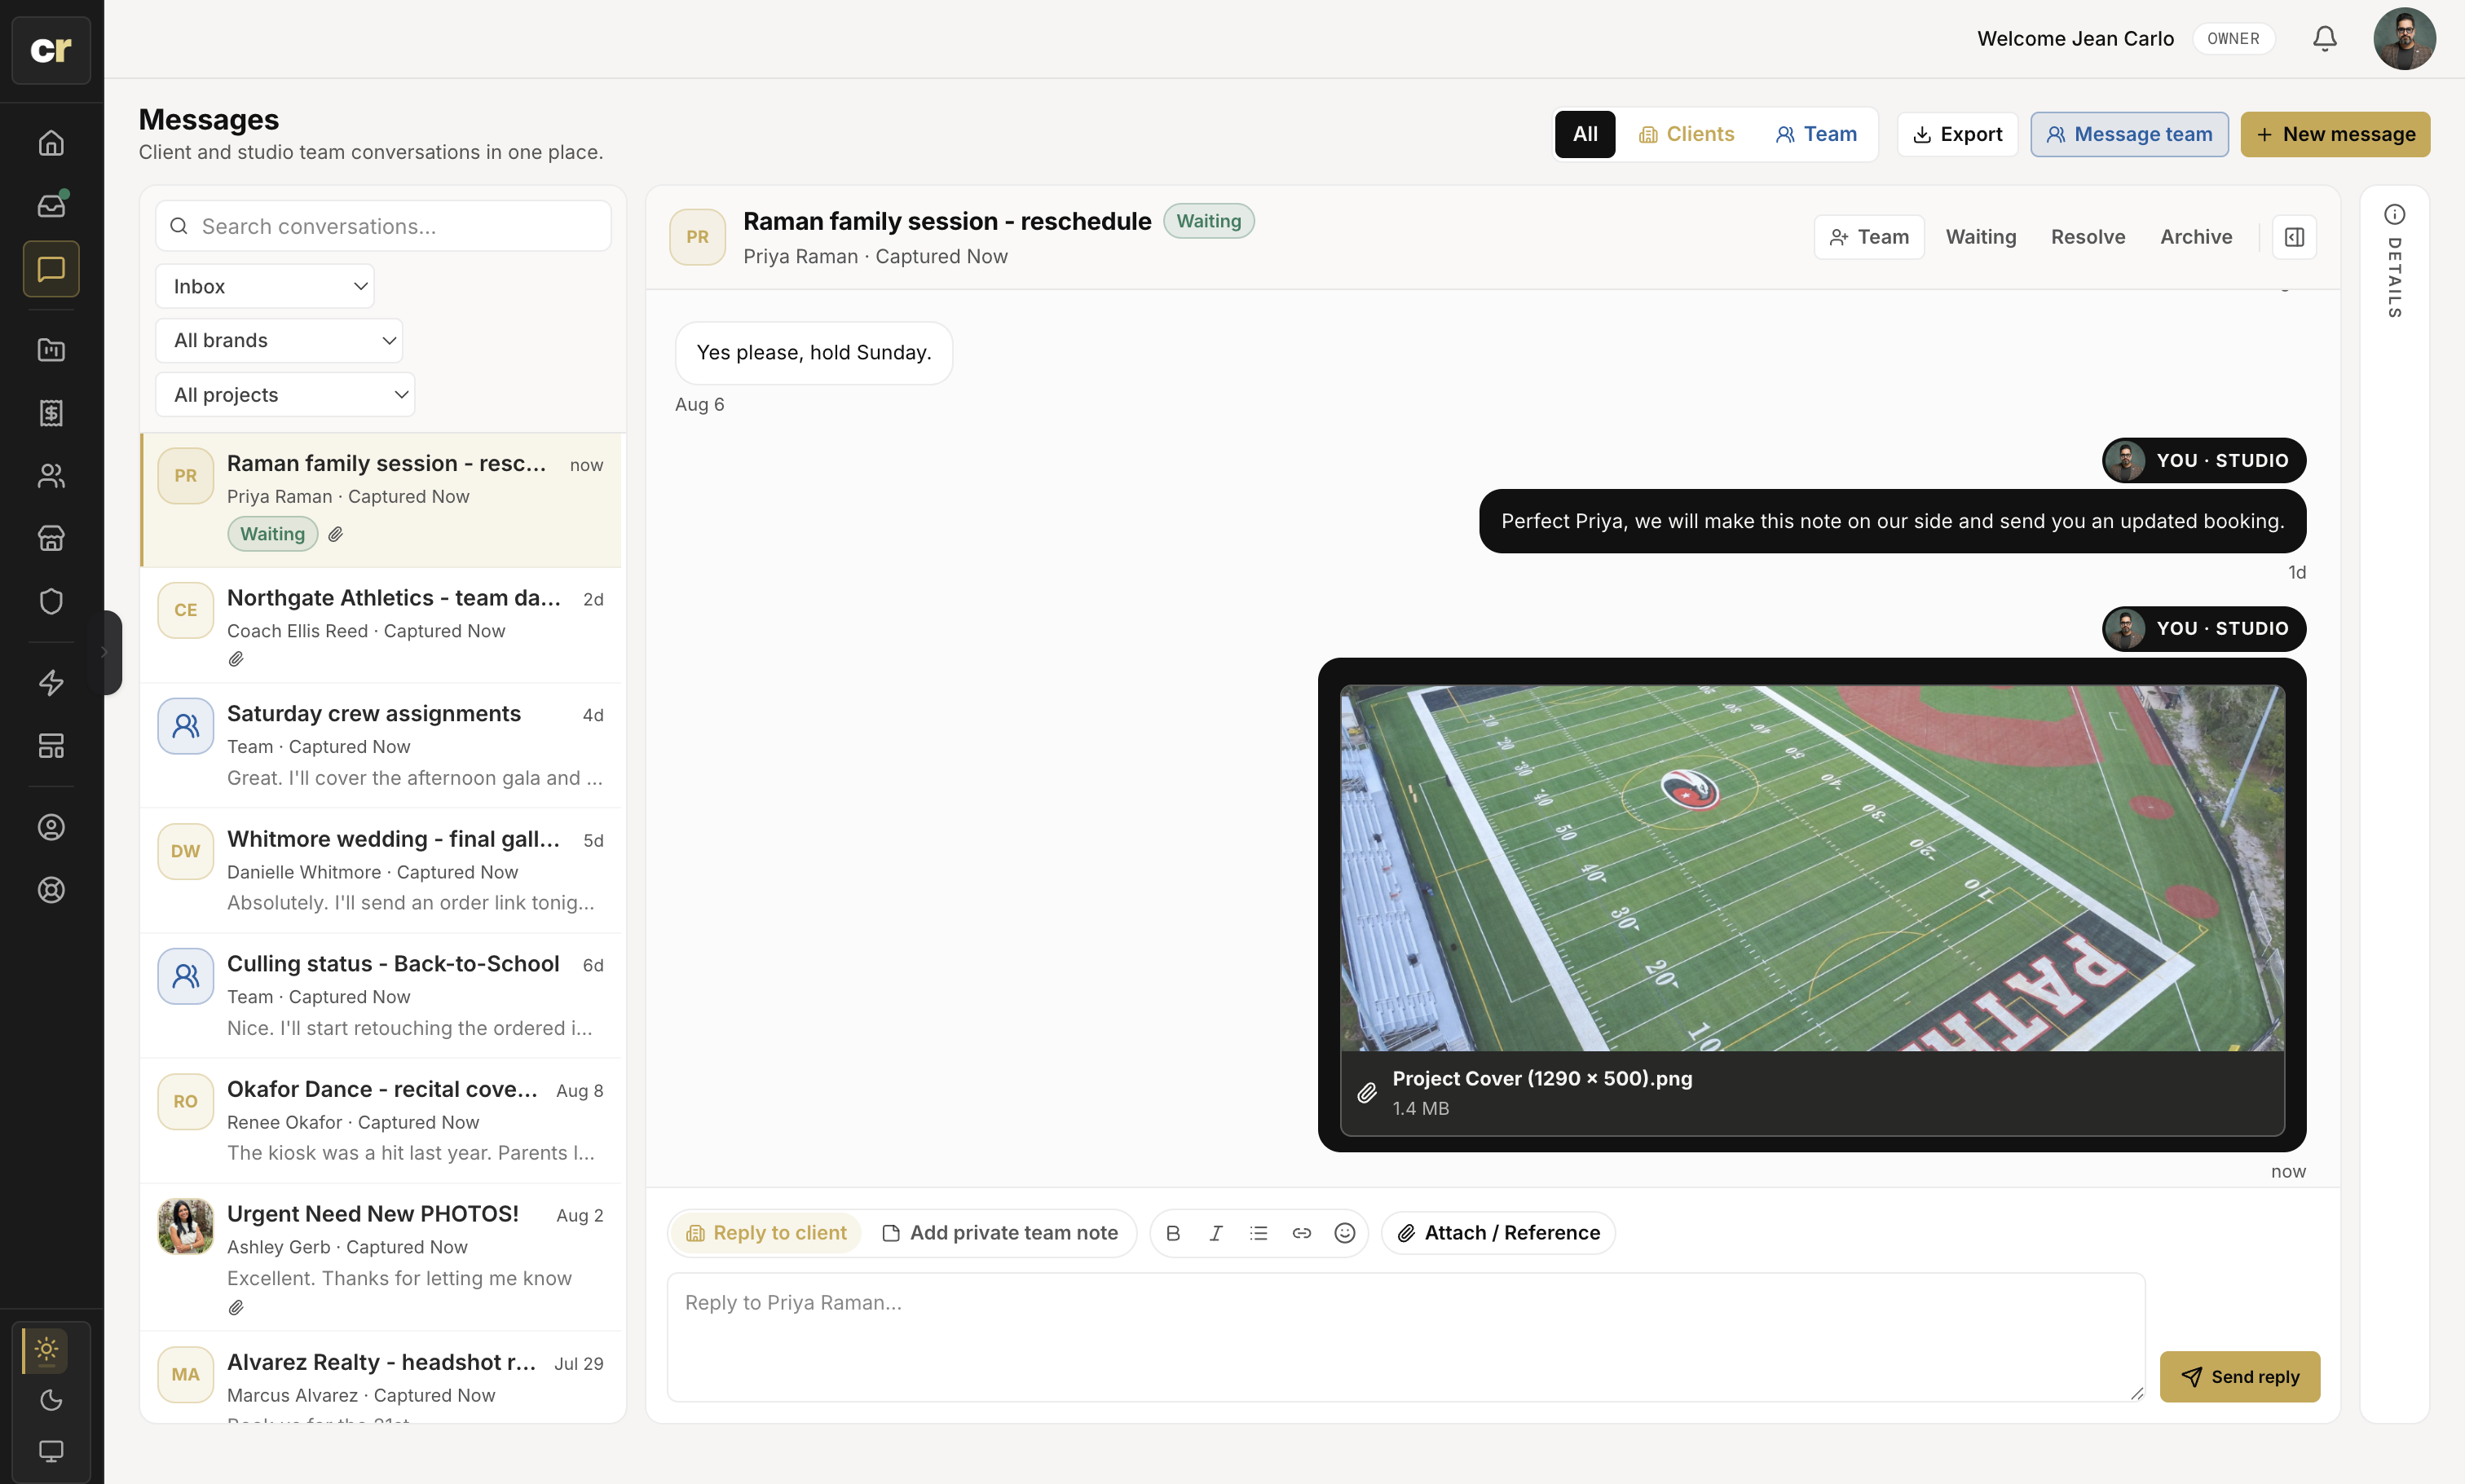Open the help lifebuoy icon in sidebar
Image resolution: width=2465 pixels, height=1484 pixels.
click(51, 890)
